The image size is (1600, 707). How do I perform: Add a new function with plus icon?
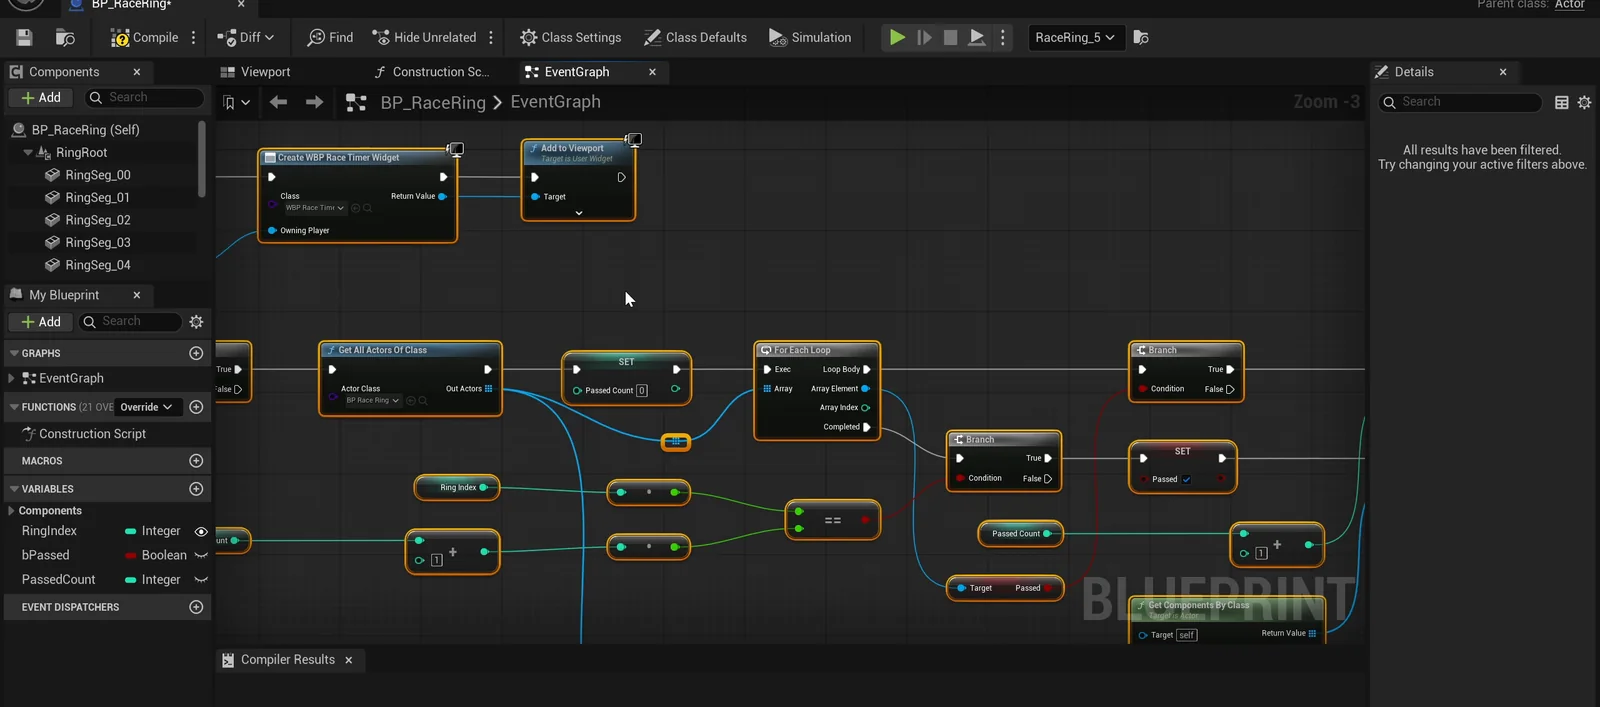(x=196, y=407)
